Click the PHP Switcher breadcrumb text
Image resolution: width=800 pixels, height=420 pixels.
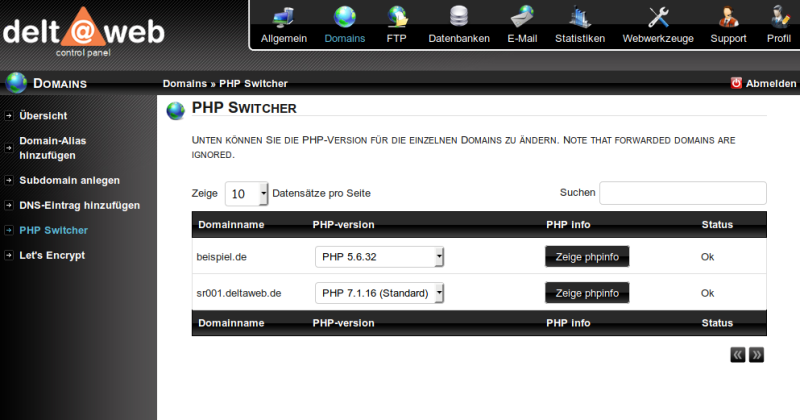click(x=254, y=83)
